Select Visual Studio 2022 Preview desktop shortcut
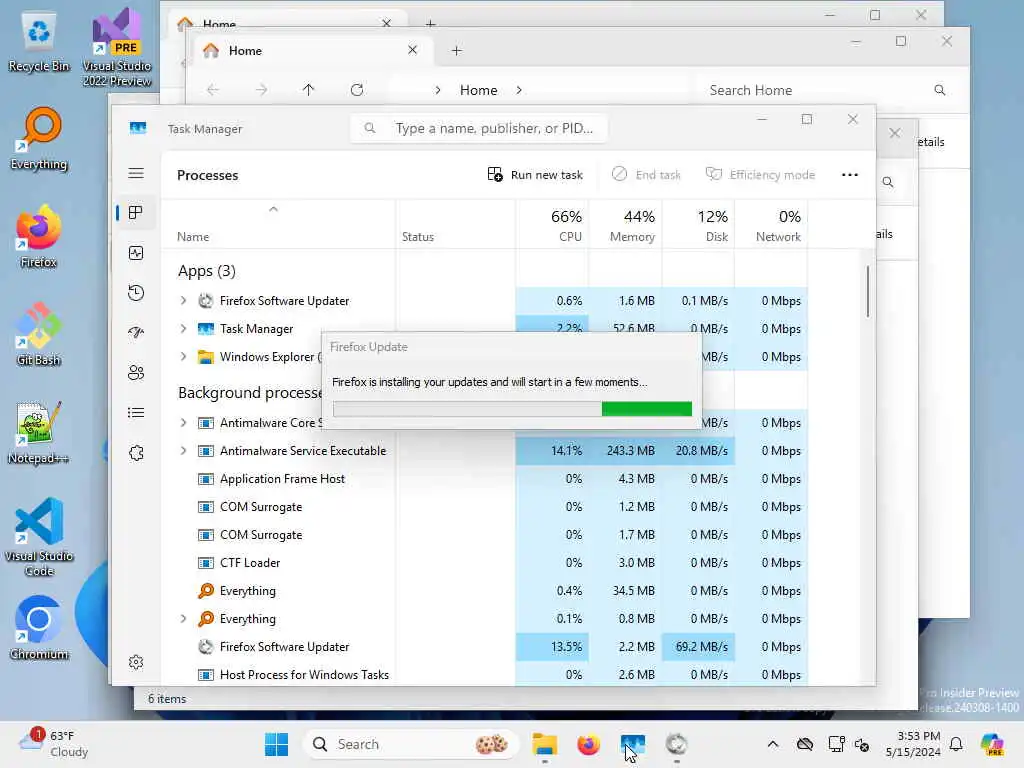The height and width of the screenshot is (768, 1024). point(117,47)
